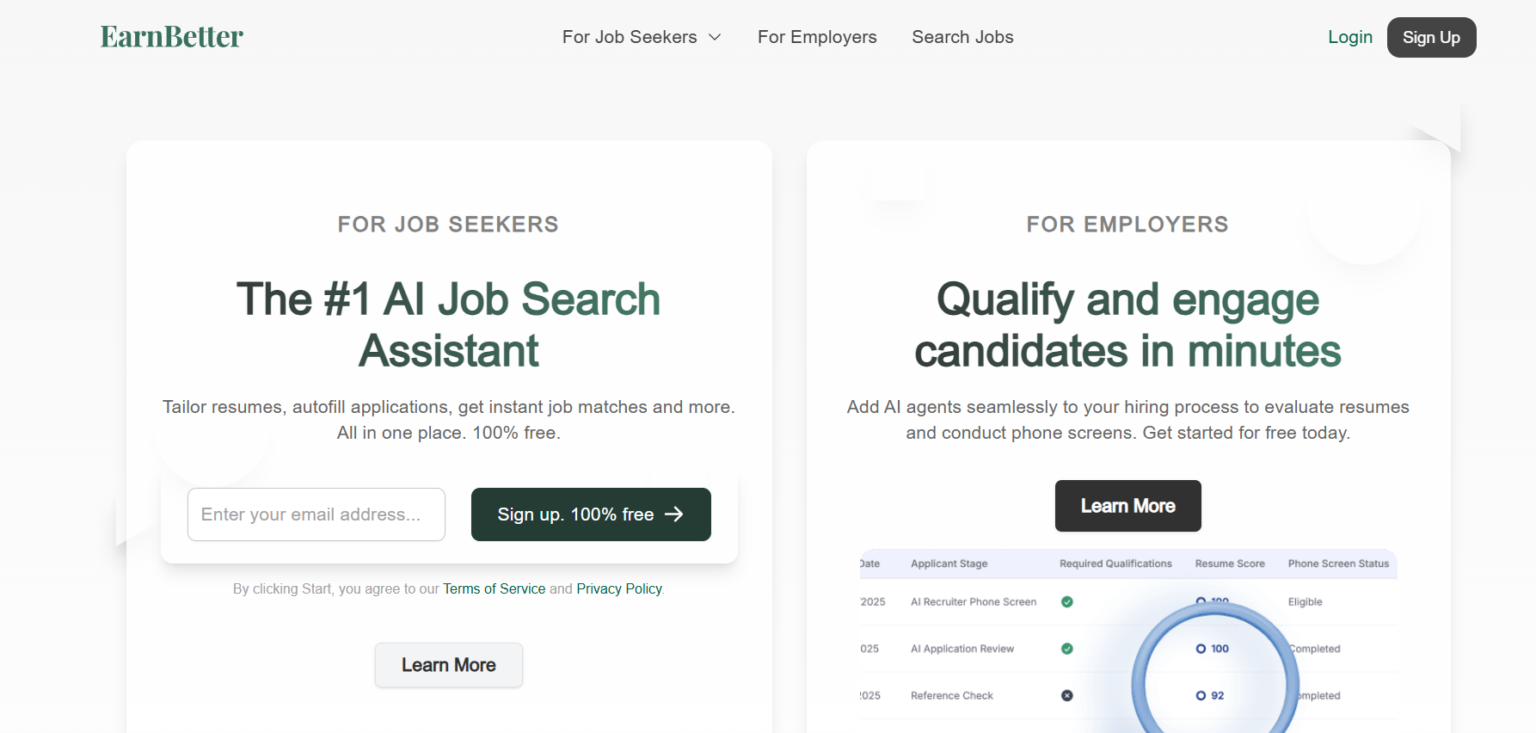
Task: Click the Login link
Action: [1350, 37]
